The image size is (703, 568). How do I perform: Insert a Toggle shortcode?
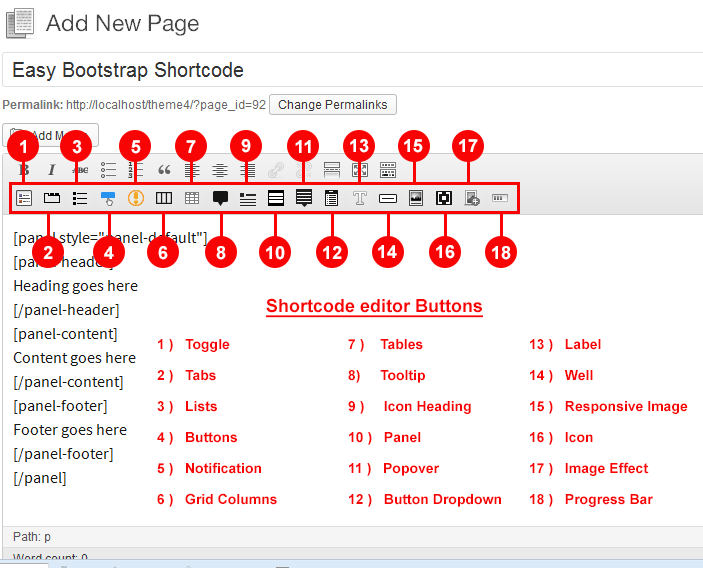pos(24,198)
